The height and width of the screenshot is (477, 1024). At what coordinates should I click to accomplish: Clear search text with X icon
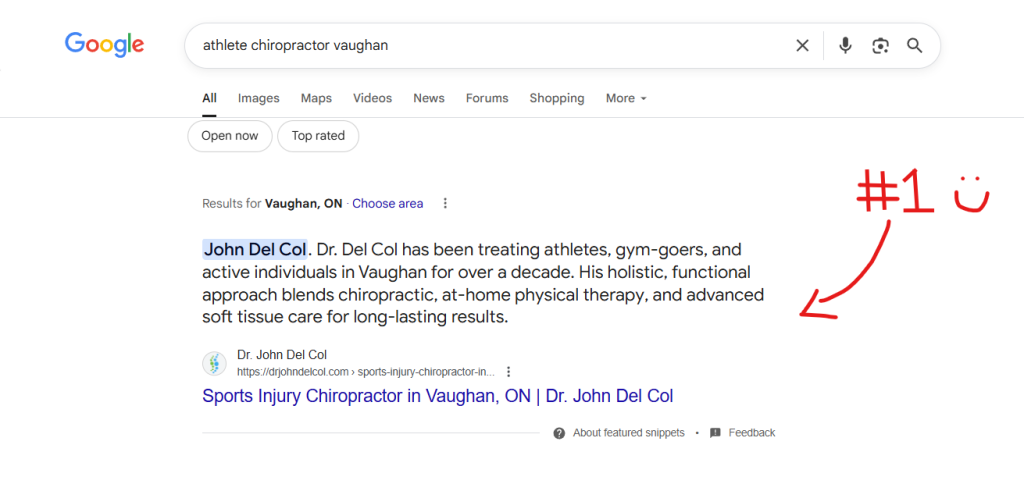802,45
